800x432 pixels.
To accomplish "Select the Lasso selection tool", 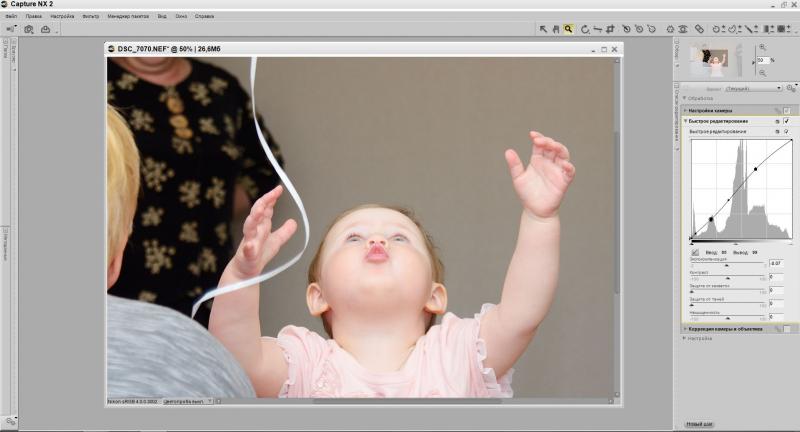I will coord(734,30).
